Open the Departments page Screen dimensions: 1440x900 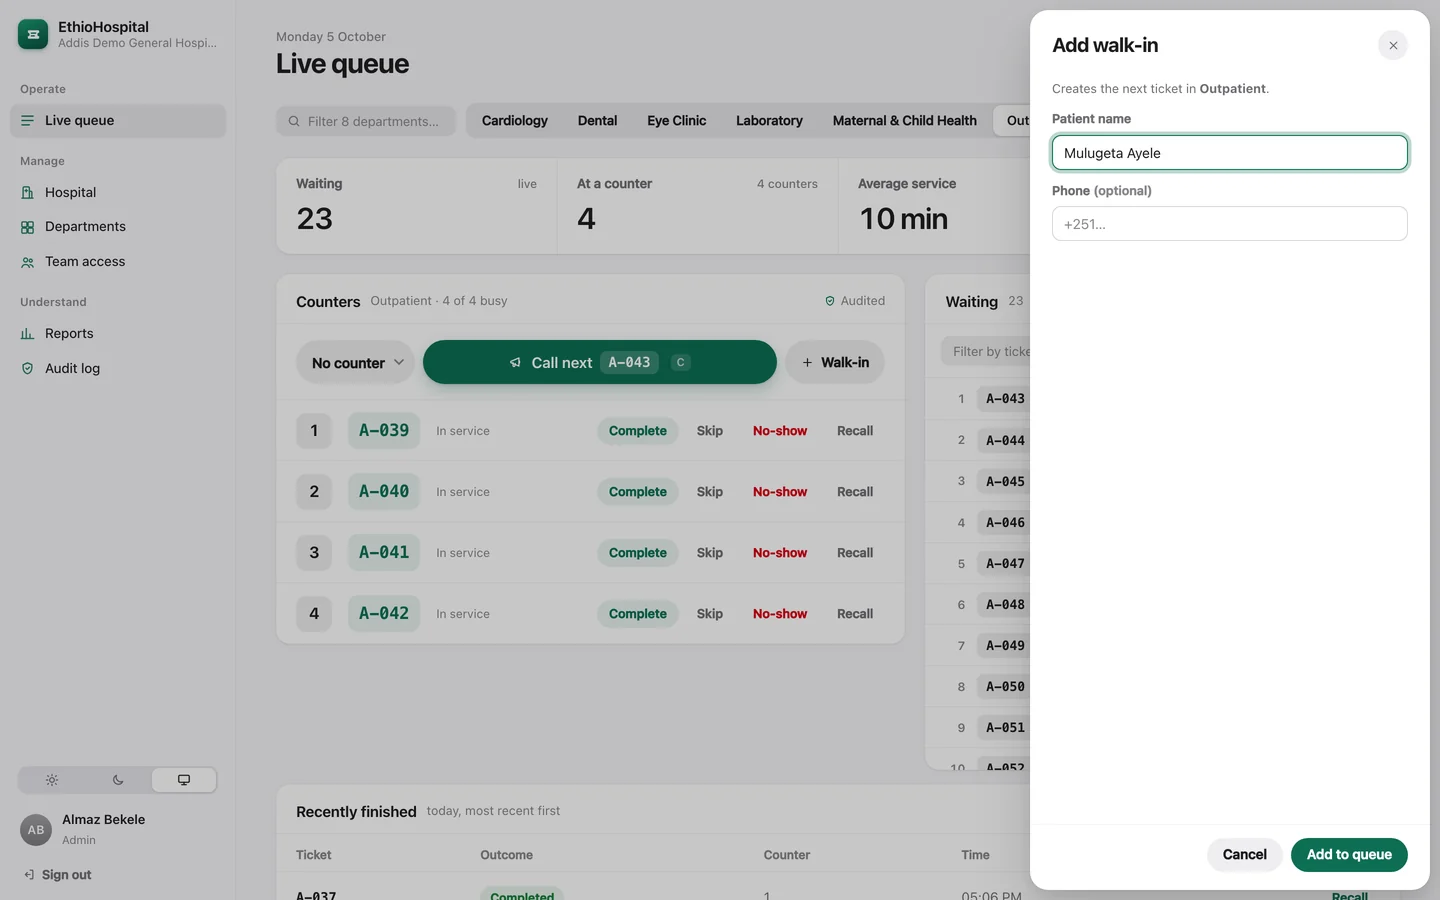118,227
